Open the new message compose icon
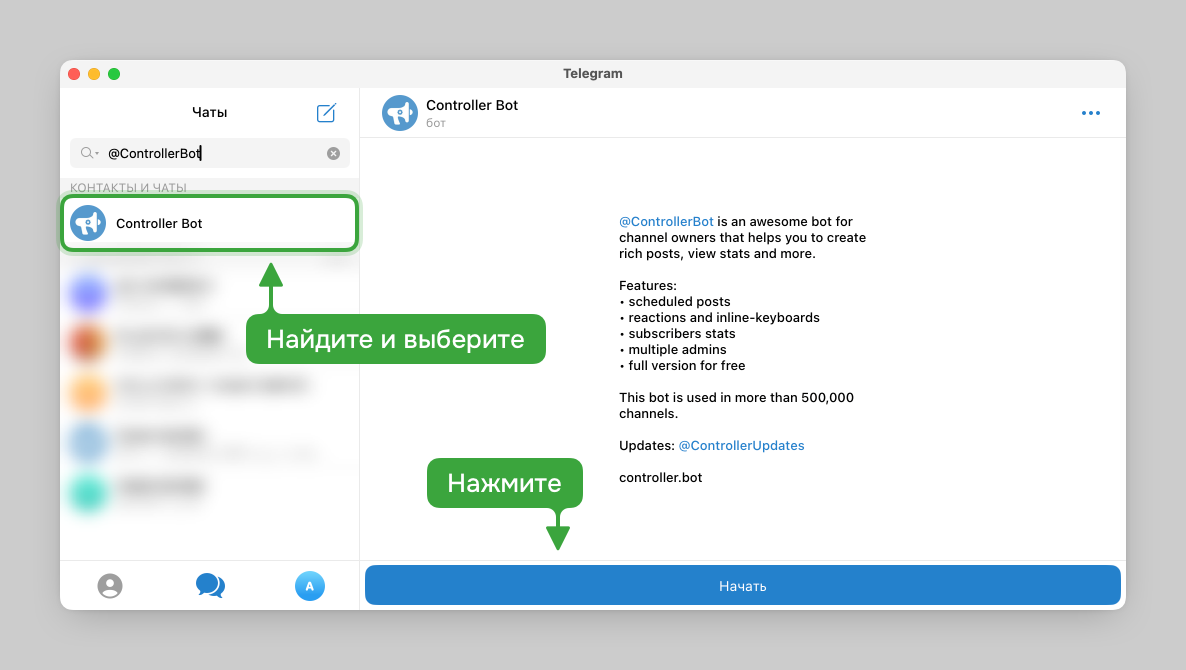This screenshot has width=1186, height=670. pos(326,113)
